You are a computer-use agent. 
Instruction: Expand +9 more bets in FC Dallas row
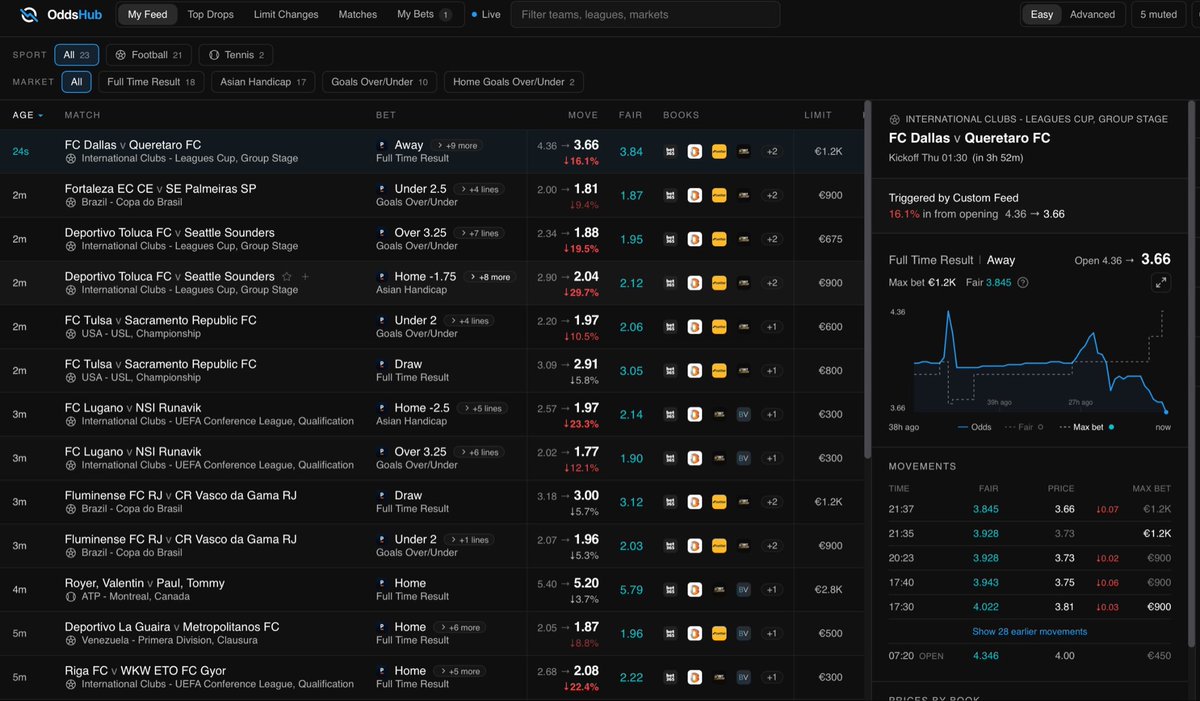coord(459,145)
